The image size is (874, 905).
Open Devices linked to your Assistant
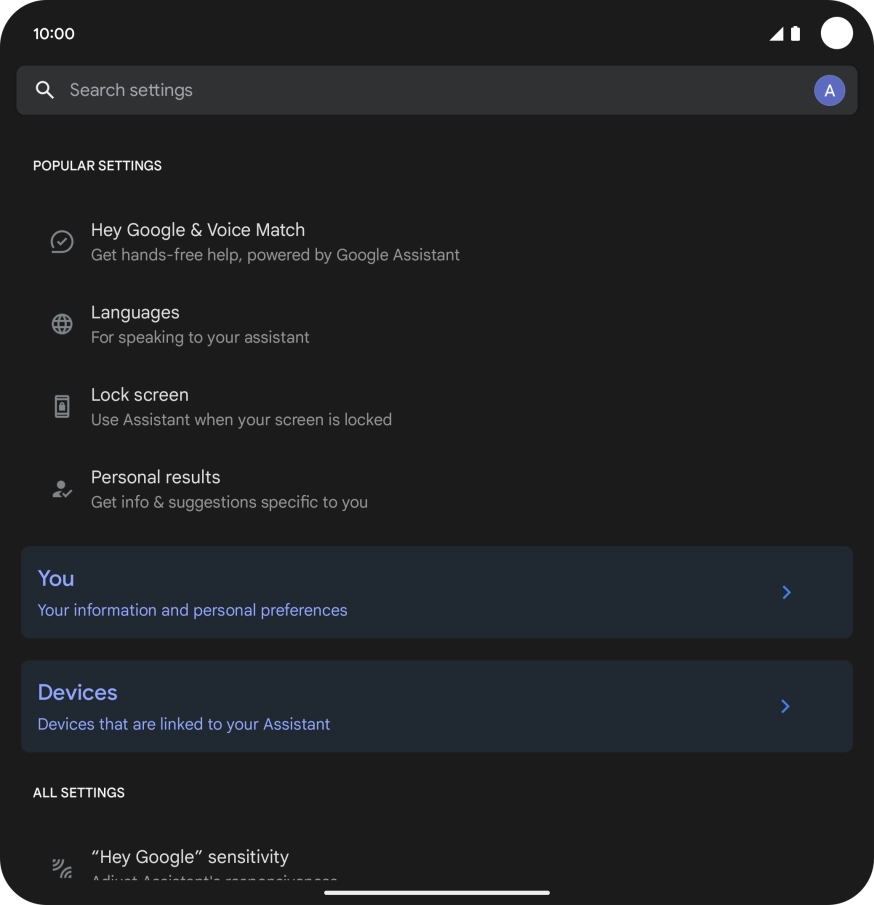(184, 723)
